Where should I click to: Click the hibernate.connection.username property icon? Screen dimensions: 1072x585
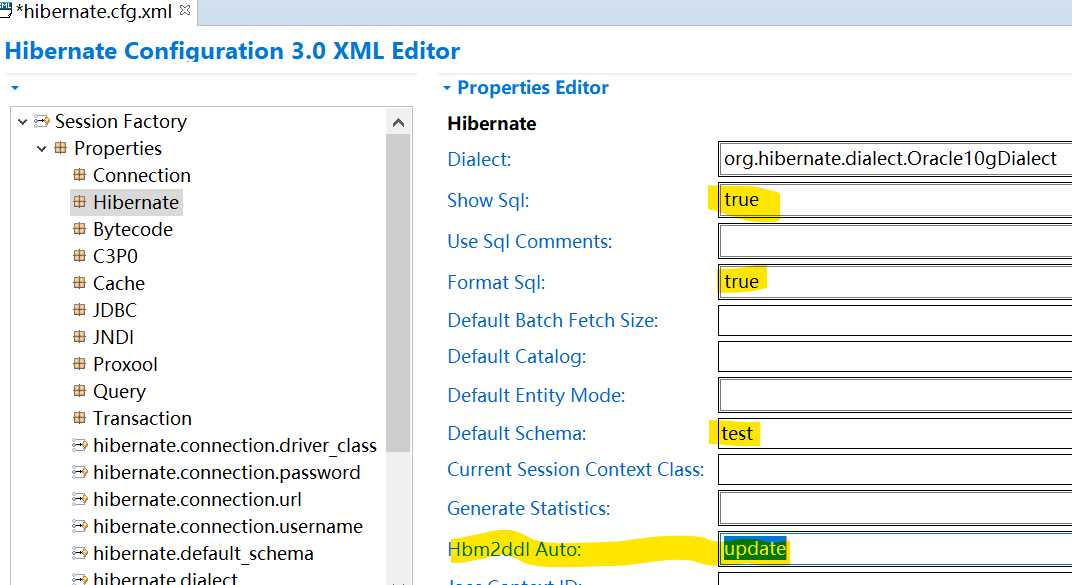(x=80, y=526)
